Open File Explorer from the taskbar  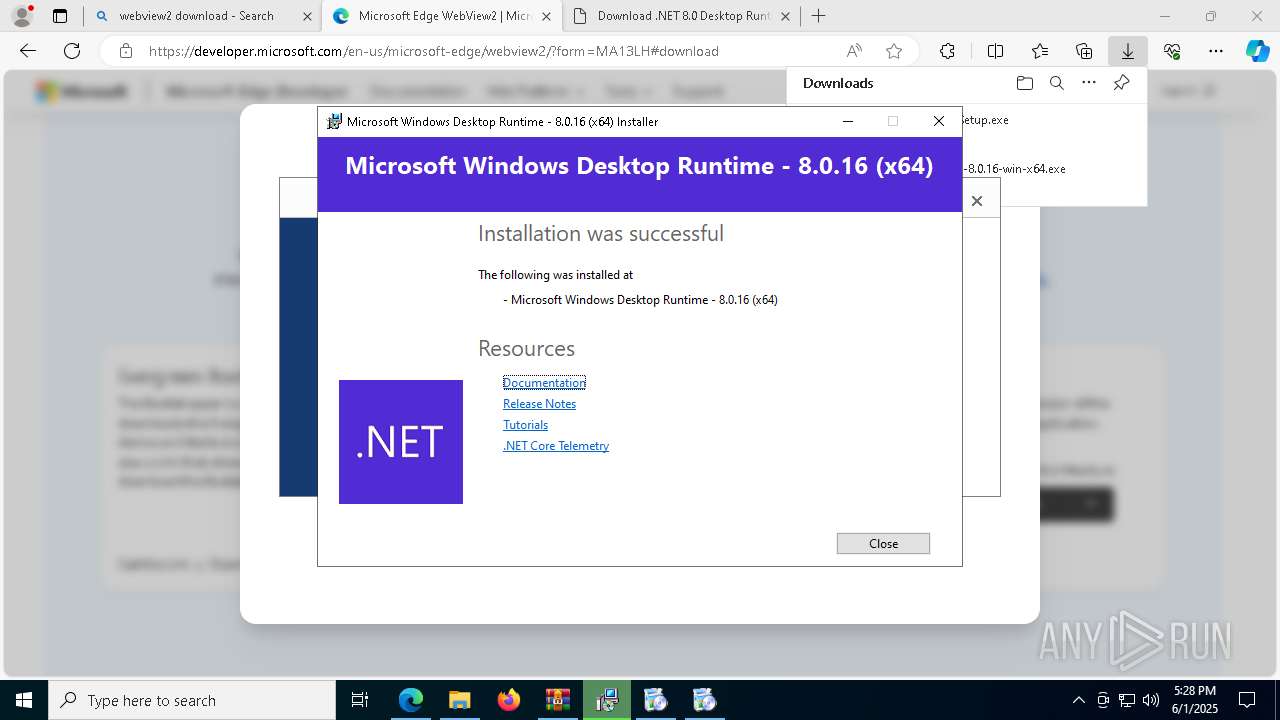click(x=459, y=700)
